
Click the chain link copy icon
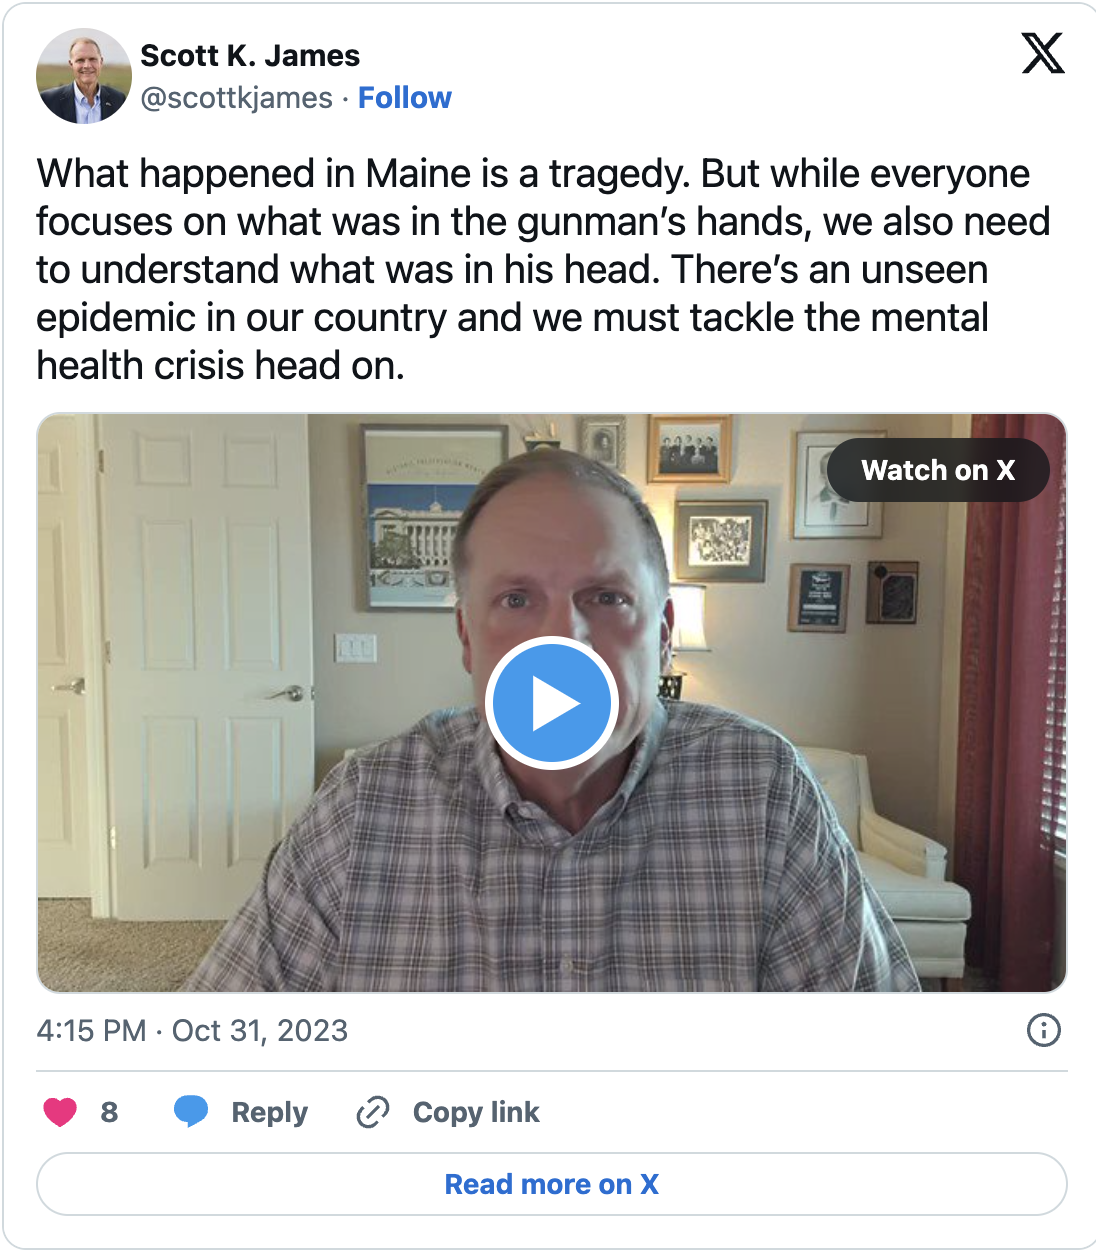373,1111
